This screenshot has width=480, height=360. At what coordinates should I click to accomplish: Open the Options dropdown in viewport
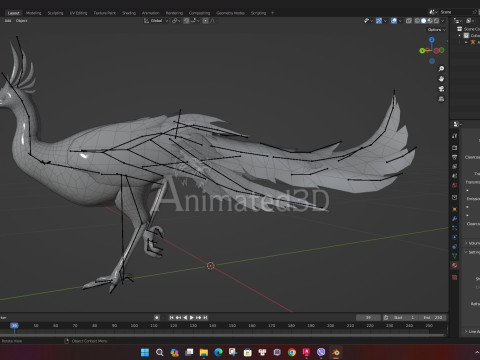(x=436, y=30)
